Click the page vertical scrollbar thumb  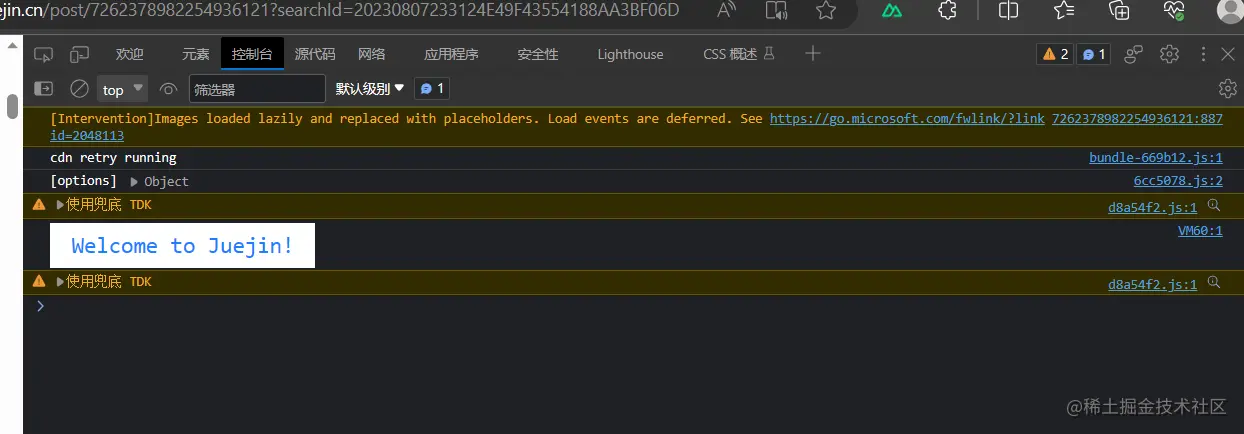(x=12, y=105)
